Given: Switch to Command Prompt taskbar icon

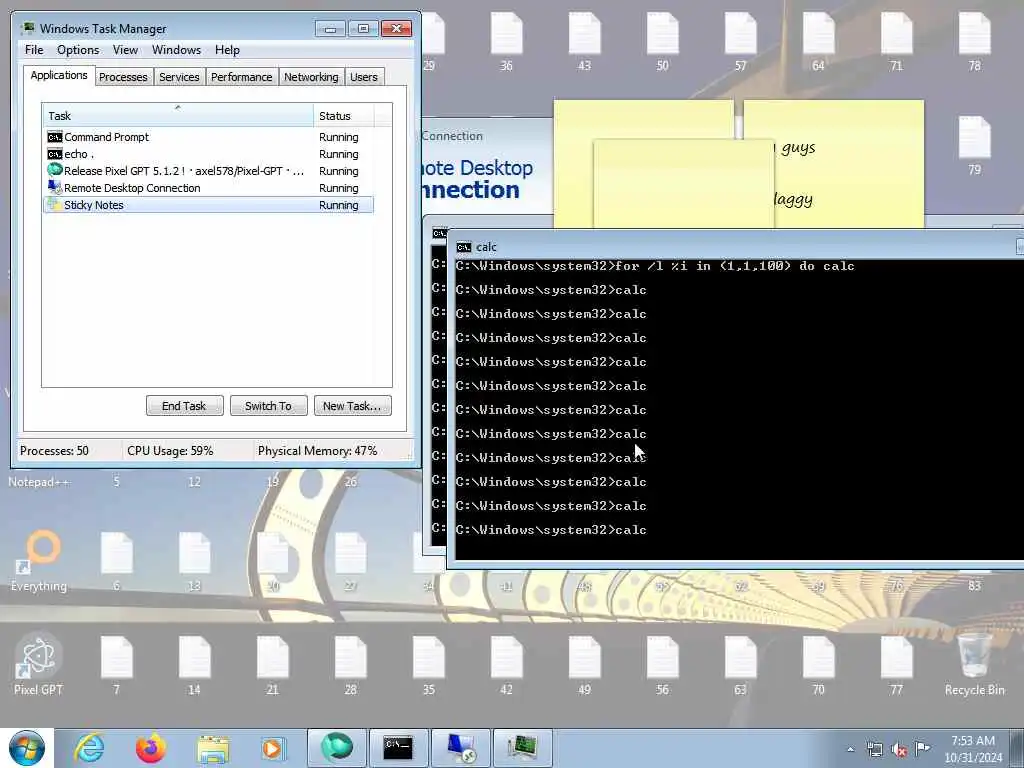Looking at the screenshot, I should click(x=398, y=748).
